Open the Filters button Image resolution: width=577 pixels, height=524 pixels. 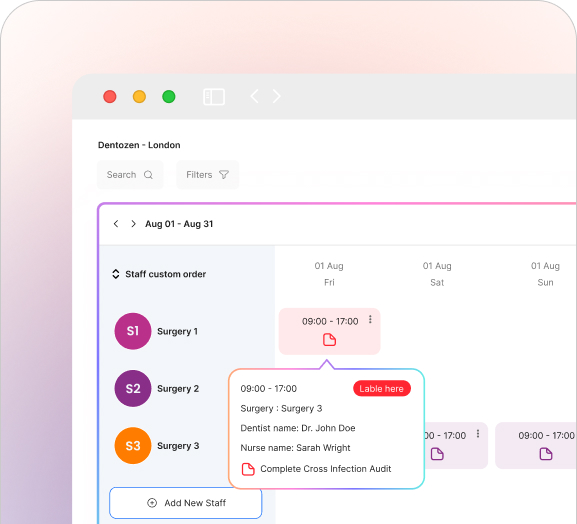208,175
